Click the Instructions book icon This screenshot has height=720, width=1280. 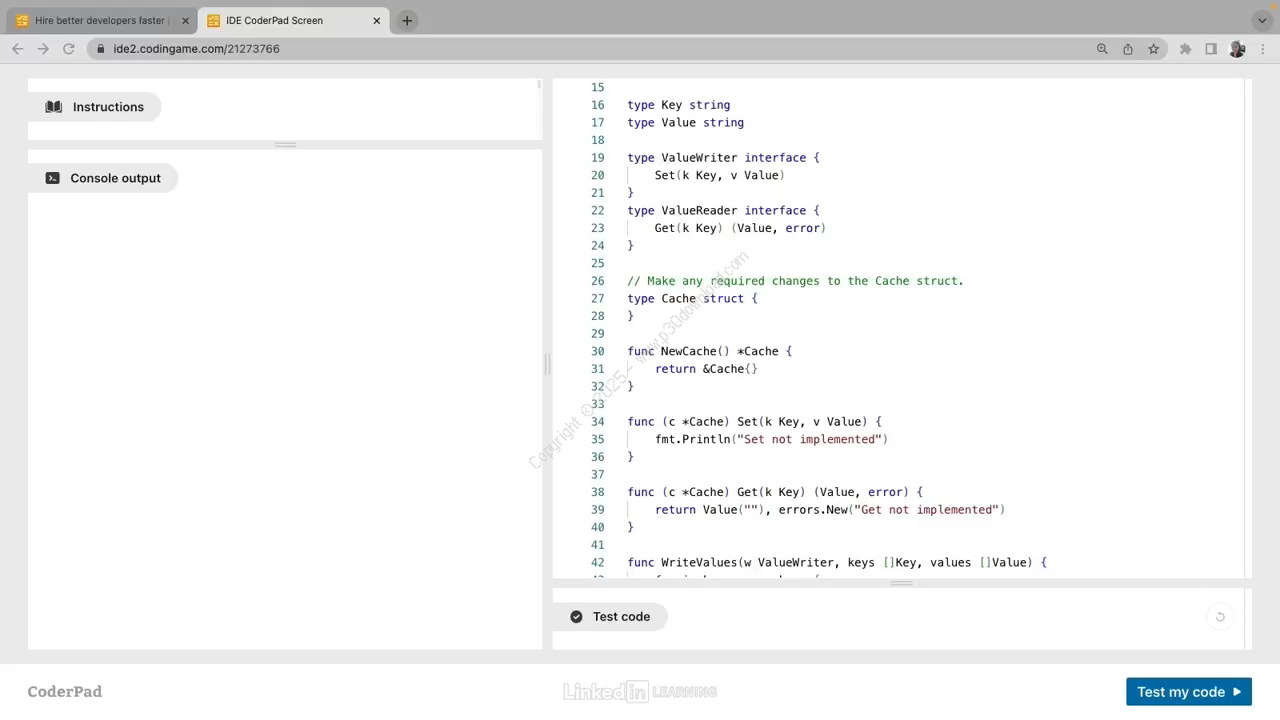tap(54, 107)
